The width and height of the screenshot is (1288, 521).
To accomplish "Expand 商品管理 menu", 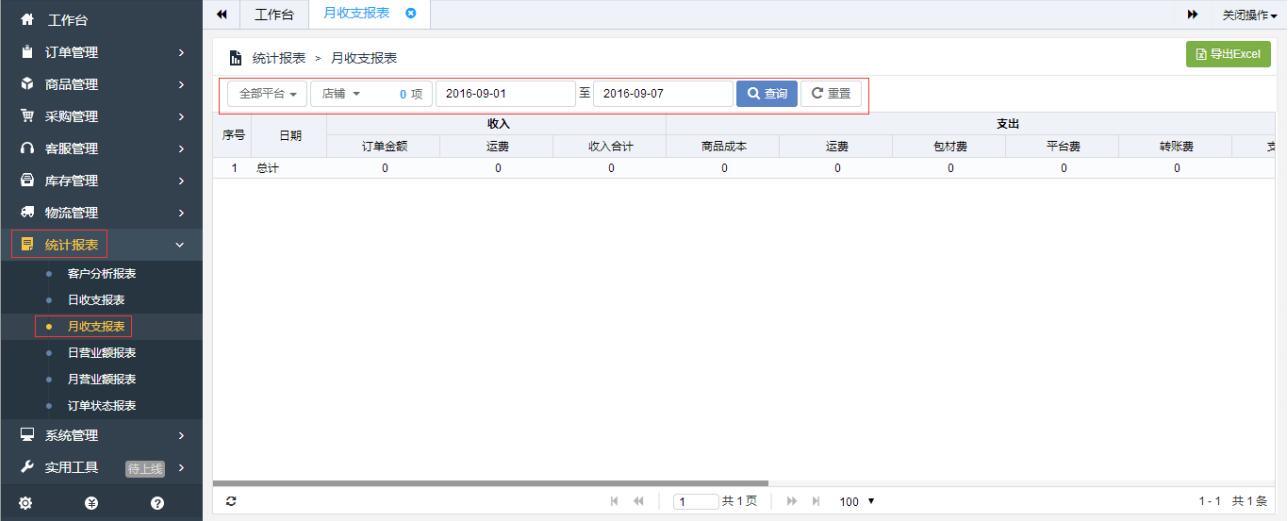I will pyautogui.click(x=180, y=85).
